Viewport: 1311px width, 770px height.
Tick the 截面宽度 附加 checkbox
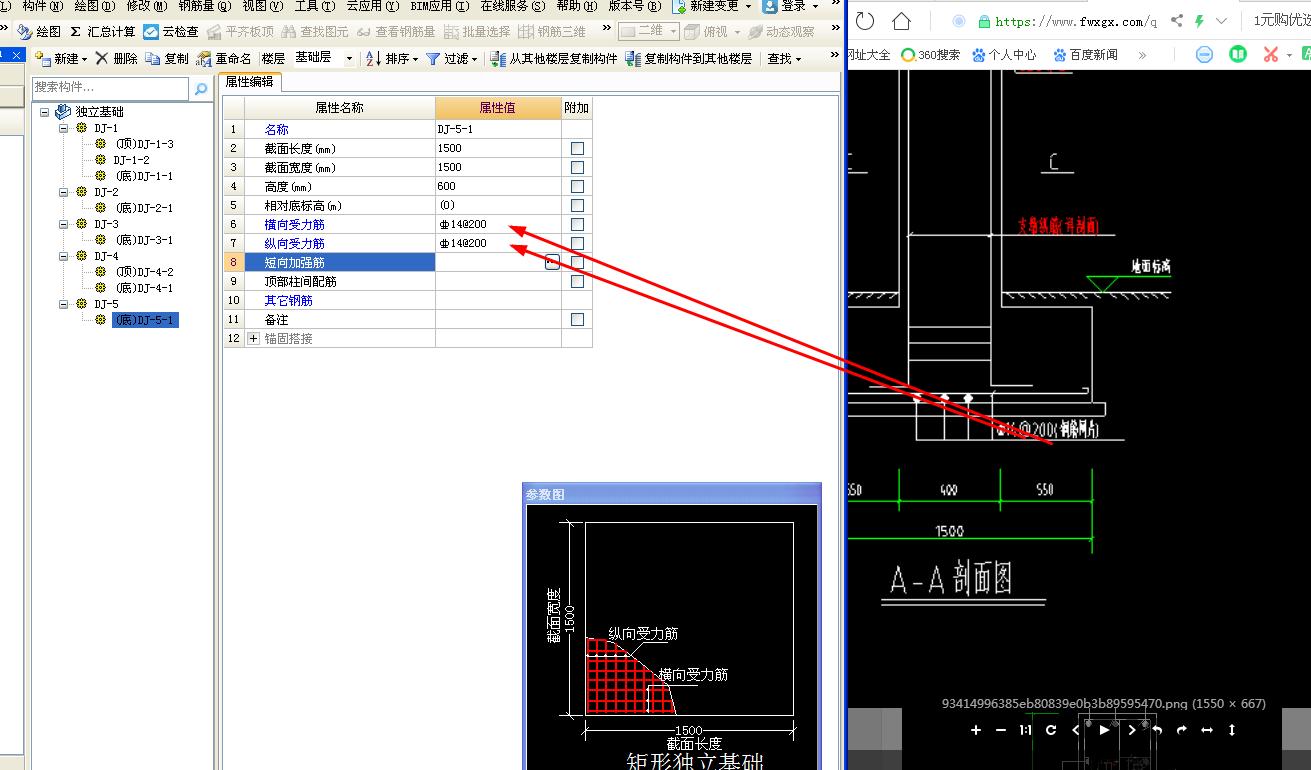coord(577,167)
